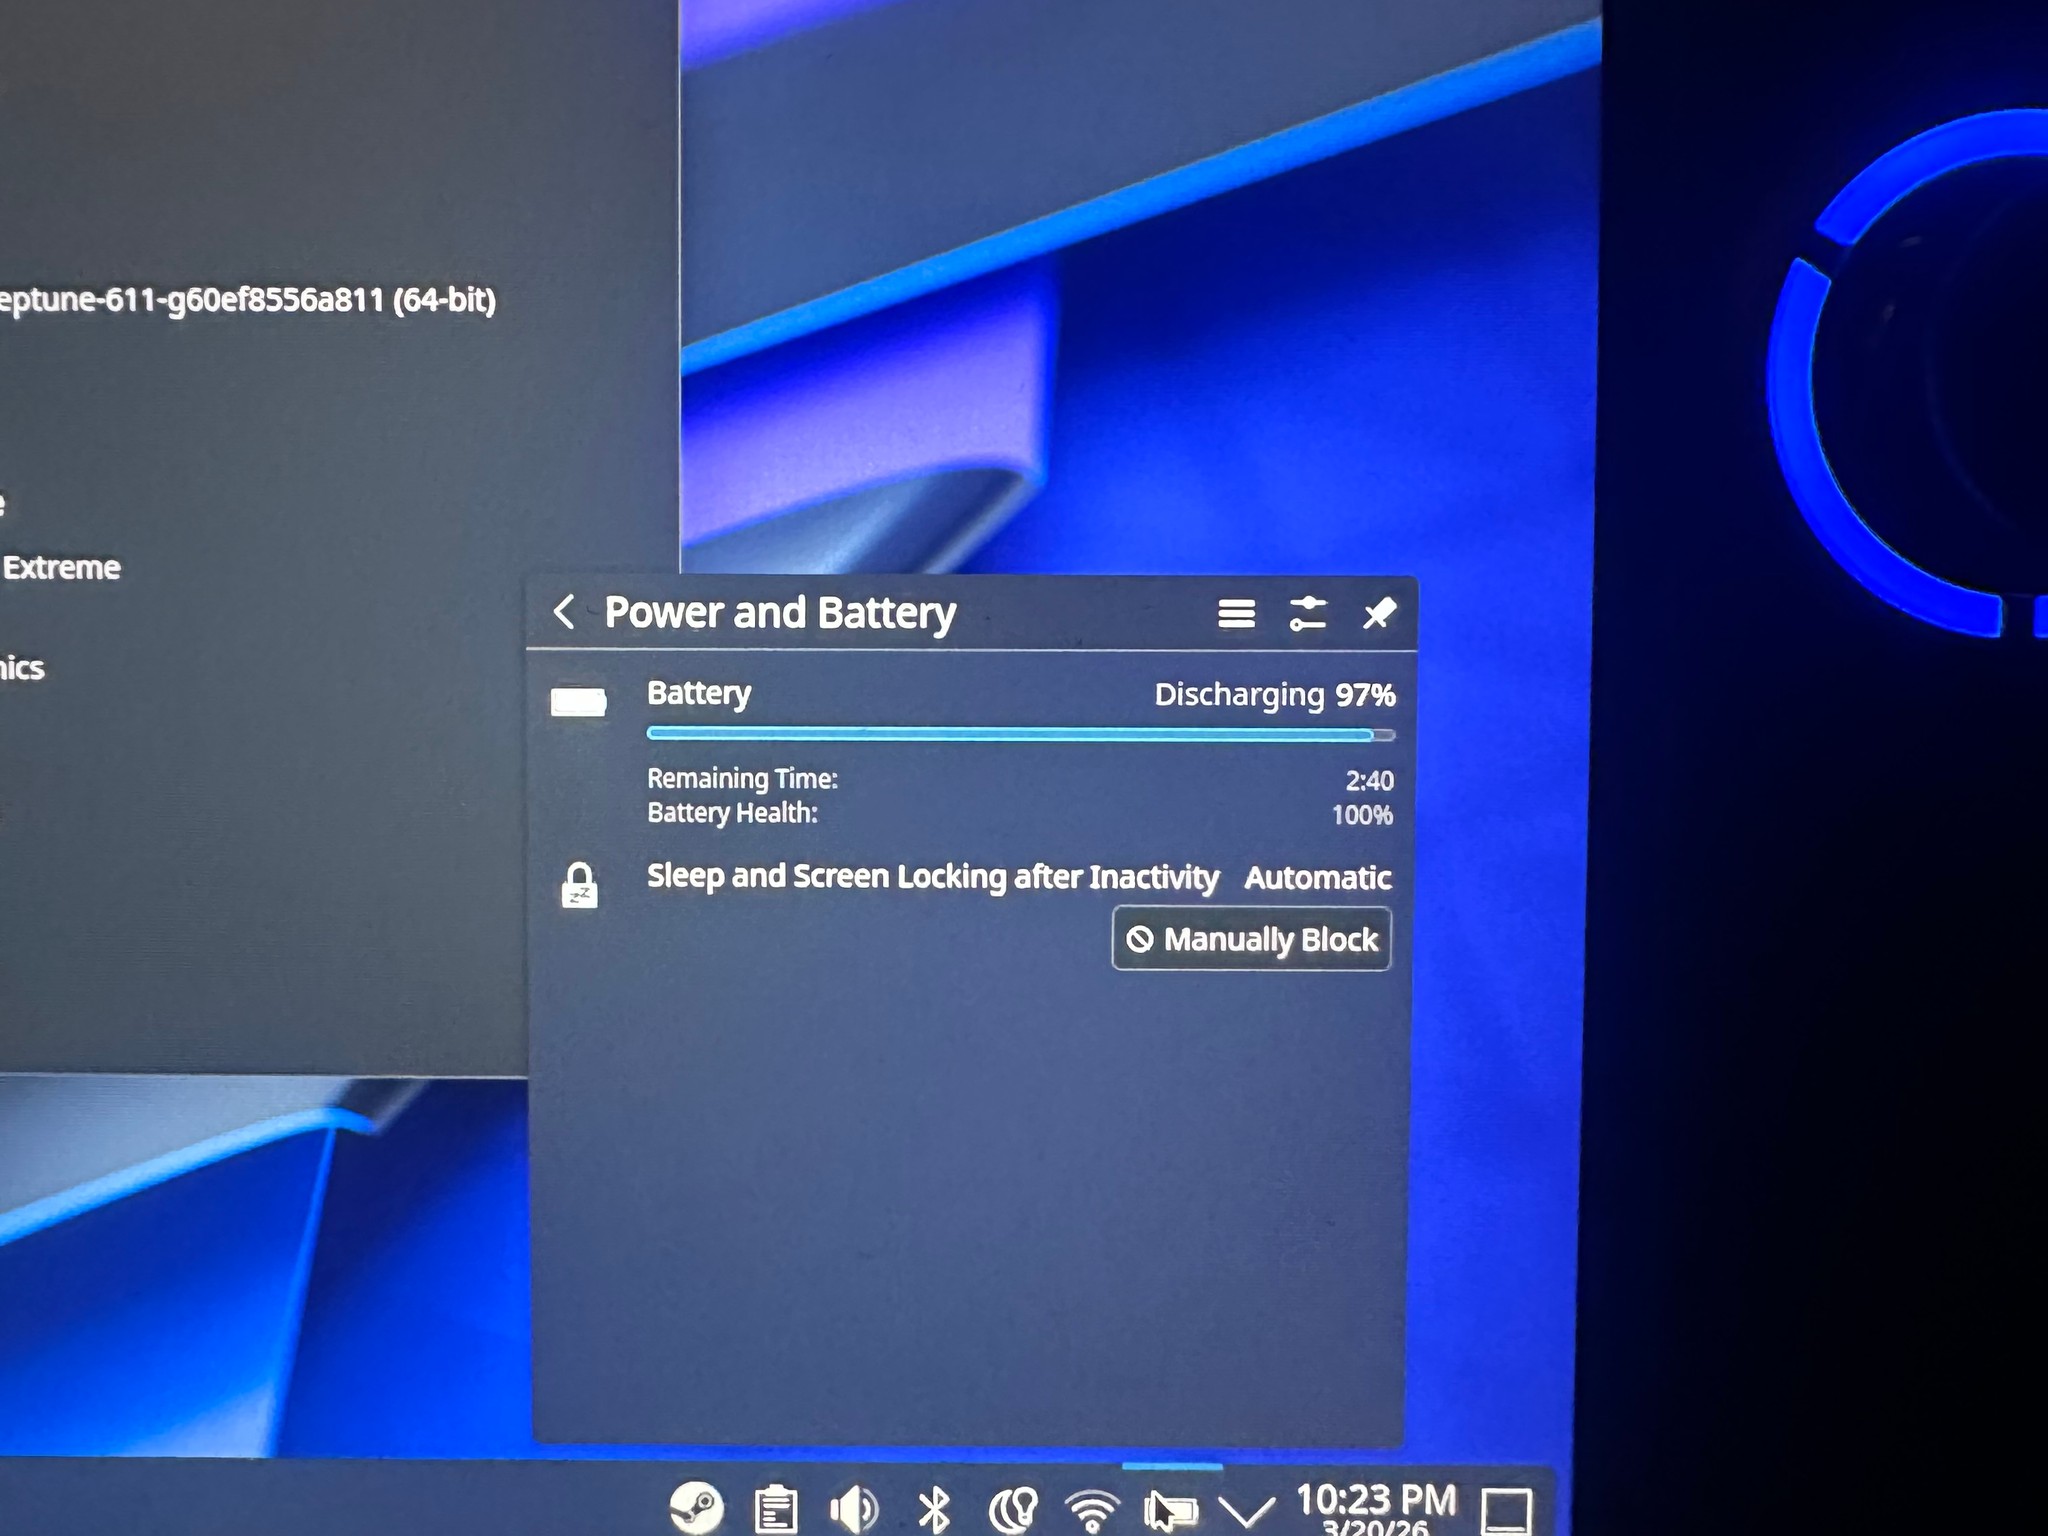This screenshot has height=1536, width=2048.
Task: Click kernel version text ending (64-bit)
Action: [248, 299]
